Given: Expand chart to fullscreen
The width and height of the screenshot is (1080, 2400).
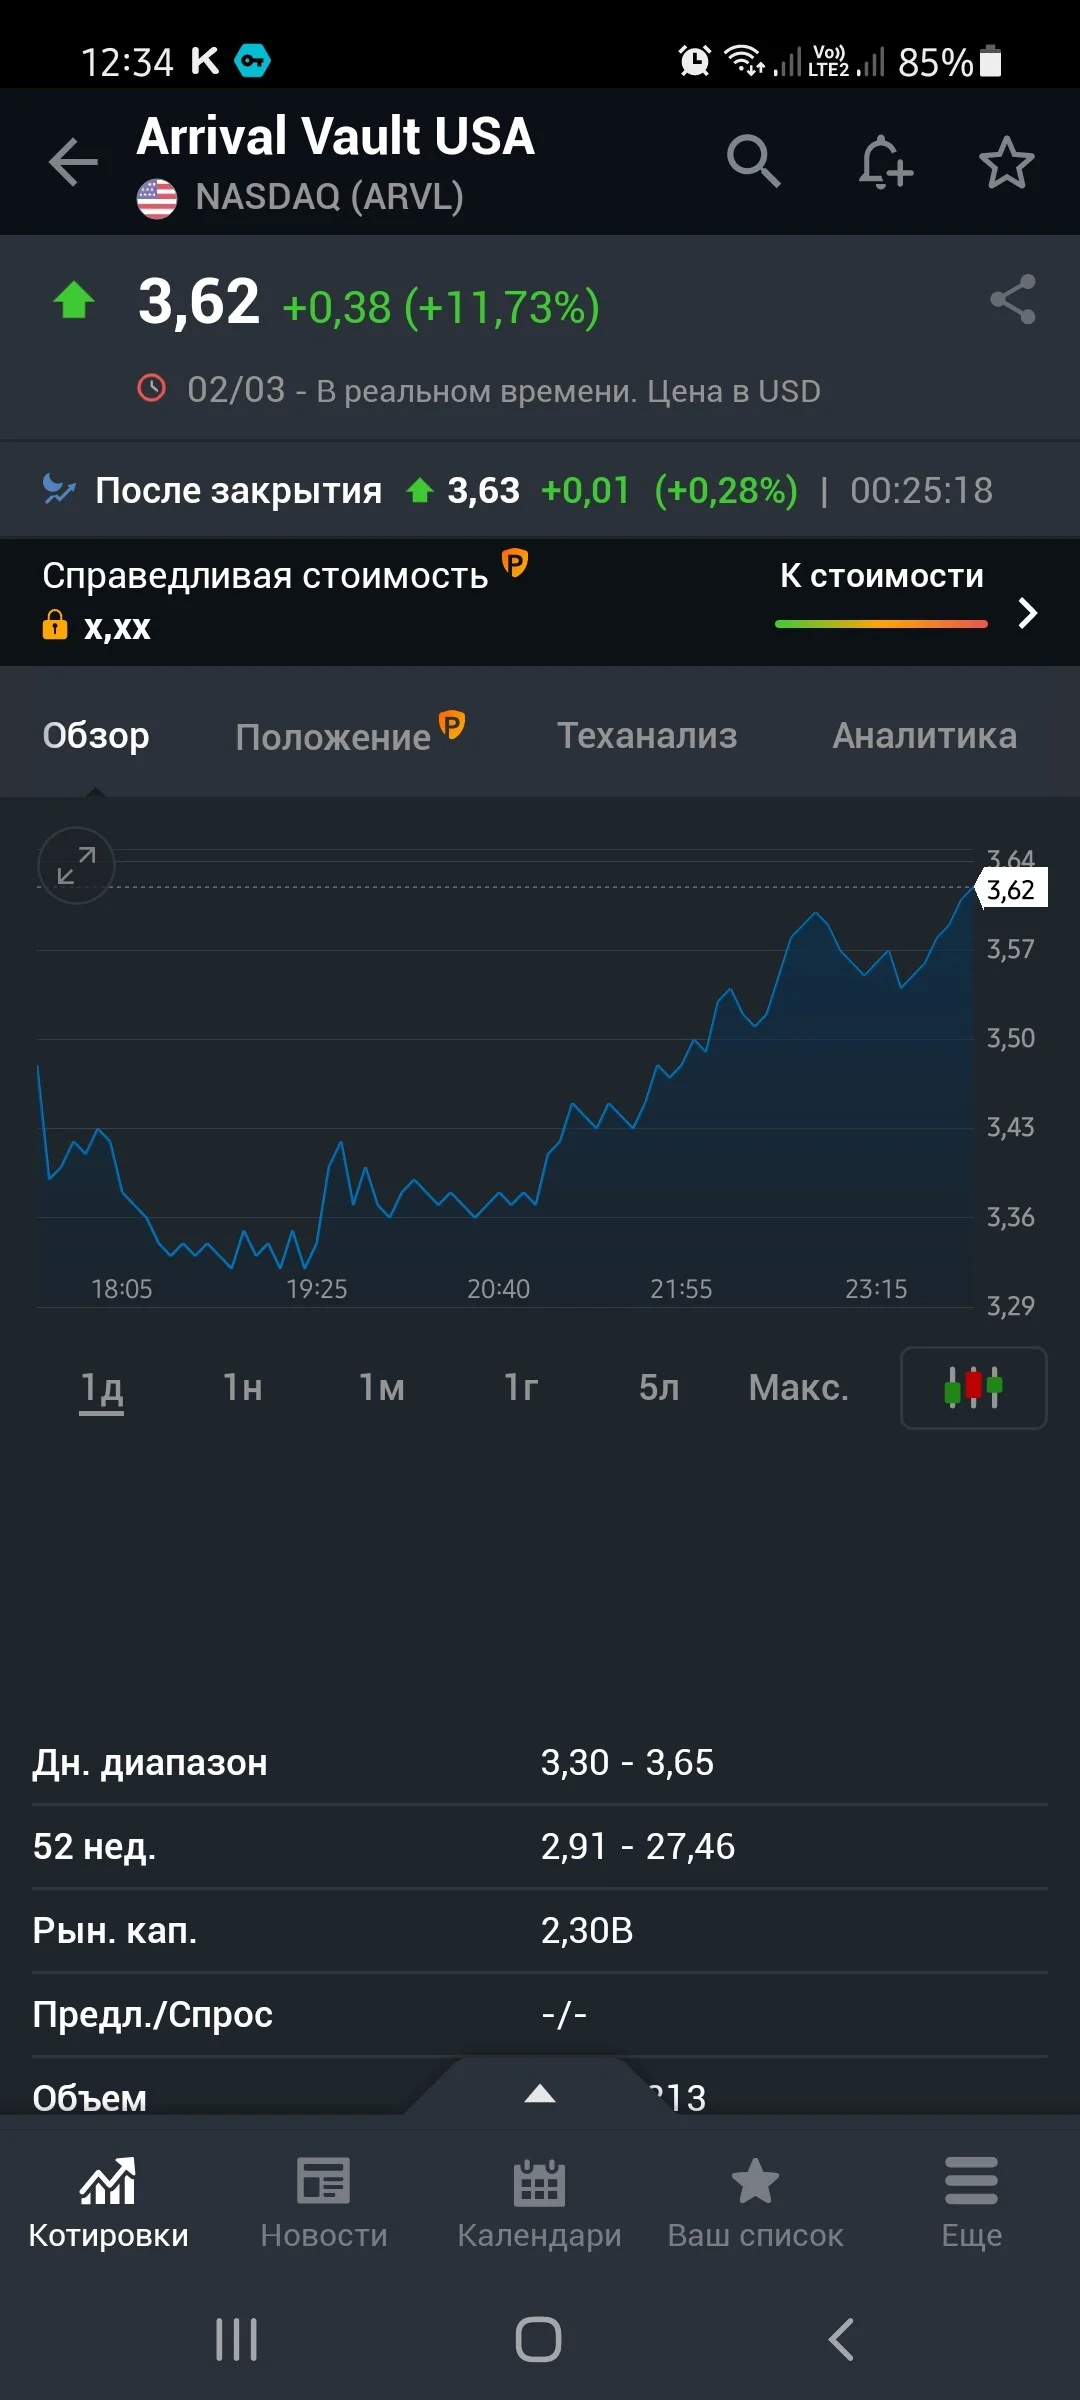Looking at the screenshot, I should click(x=76, y=865).
